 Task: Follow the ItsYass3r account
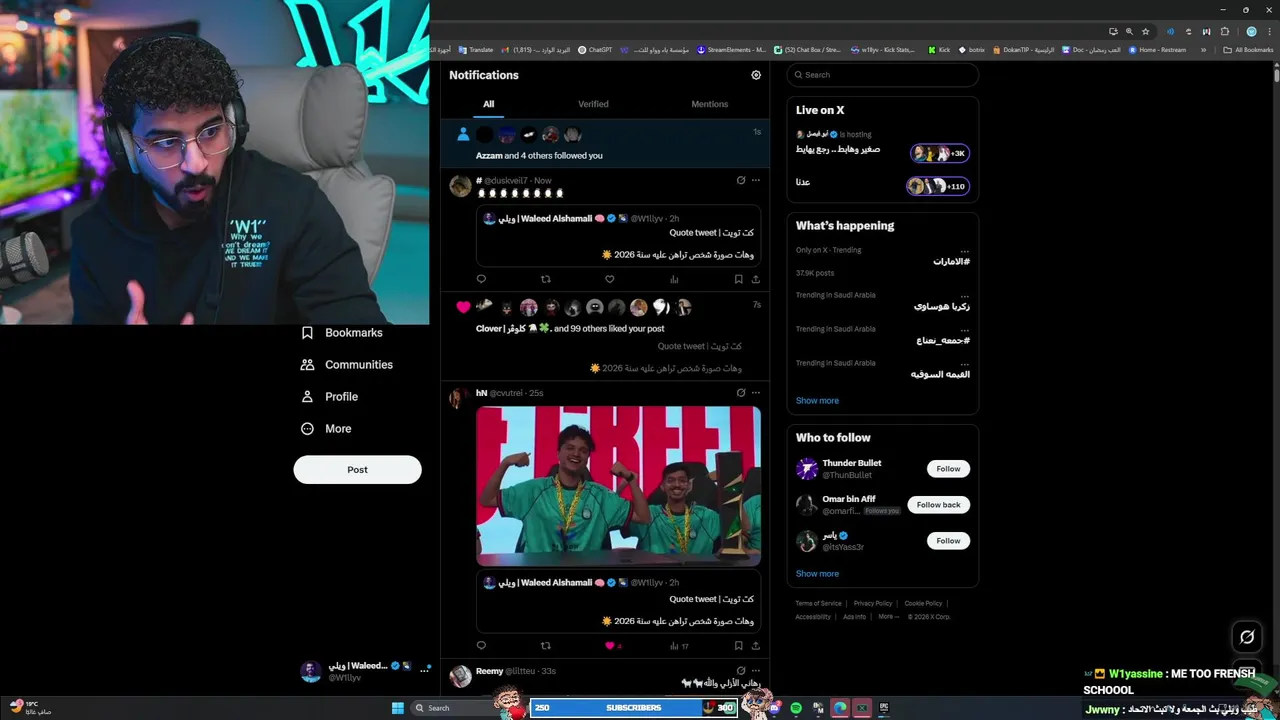[x=948, y=541]
